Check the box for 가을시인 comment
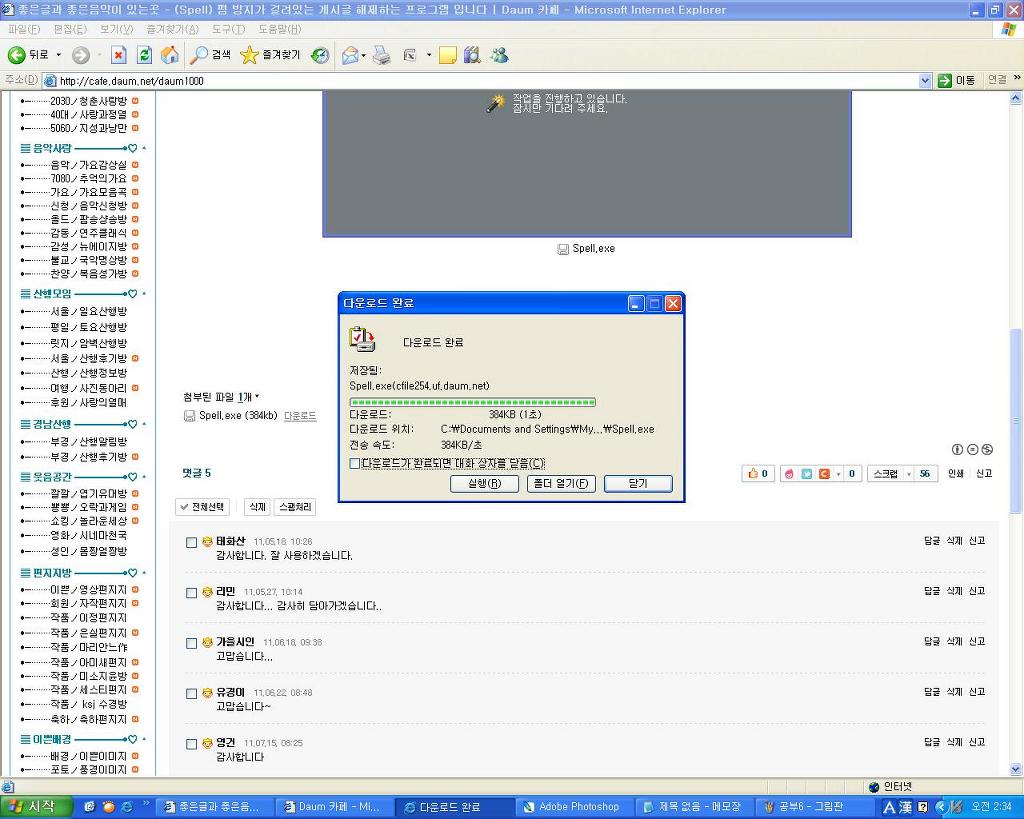 coord(191,643)
